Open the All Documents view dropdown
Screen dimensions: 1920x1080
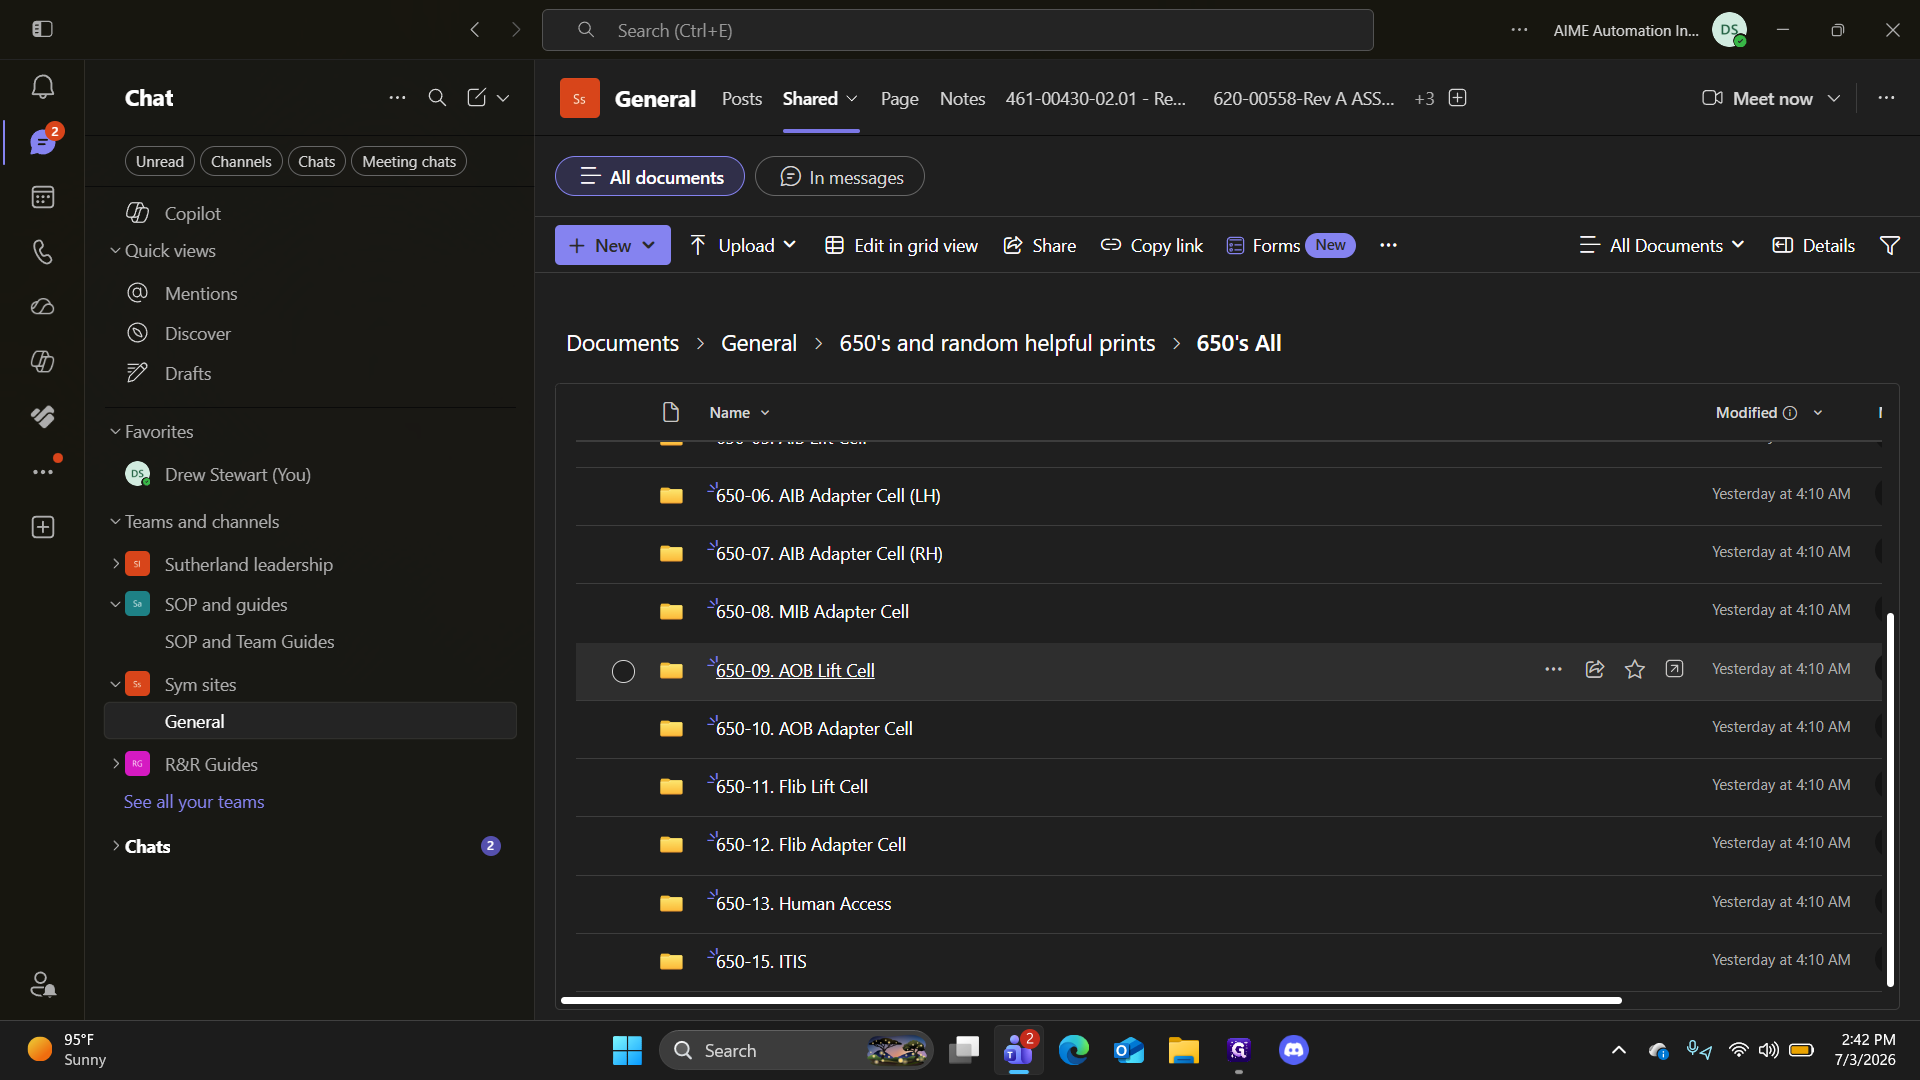[x=1662, y=245]
